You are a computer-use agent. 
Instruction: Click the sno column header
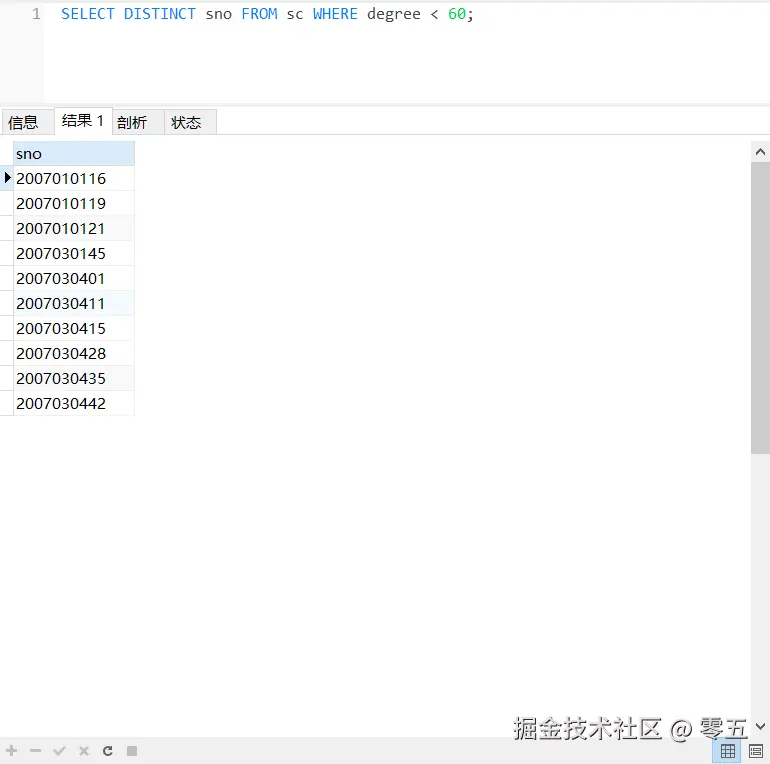tap(74, 154)
